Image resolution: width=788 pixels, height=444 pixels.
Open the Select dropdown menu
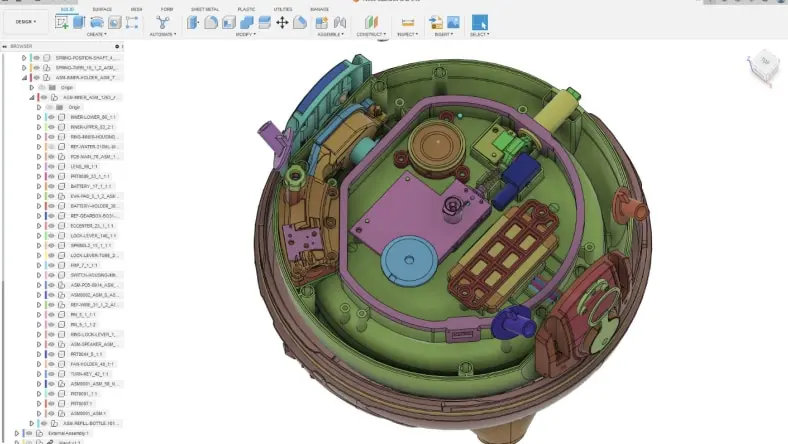tap(479, 34)
